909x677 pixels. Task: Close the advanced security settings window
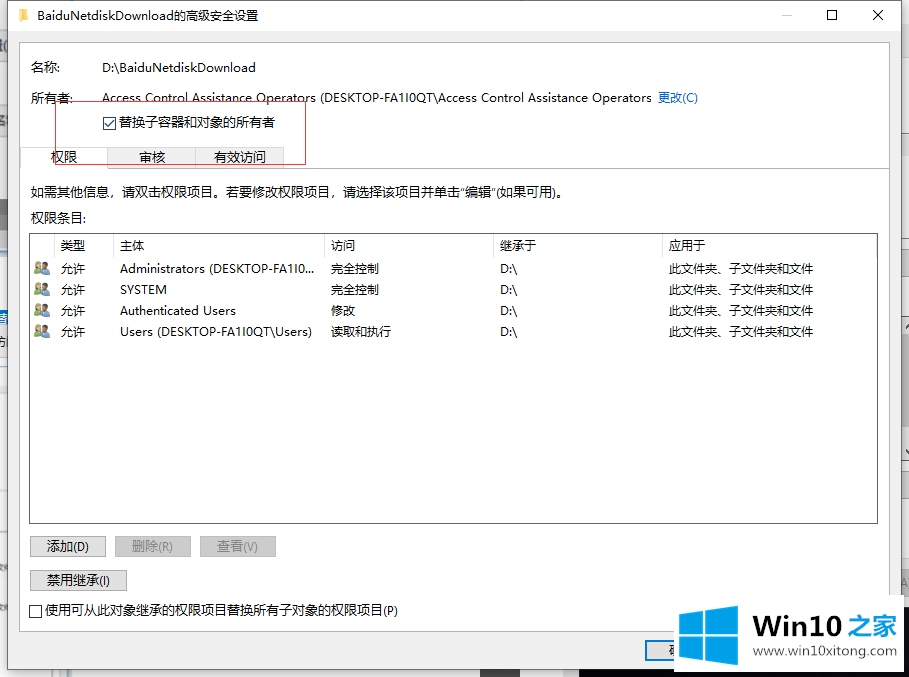click(x=878, y=15)
